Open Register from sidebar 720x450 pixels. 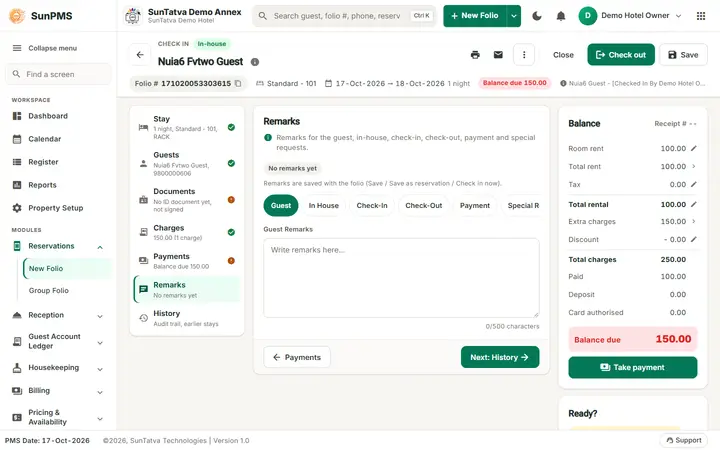coord(58,162)
